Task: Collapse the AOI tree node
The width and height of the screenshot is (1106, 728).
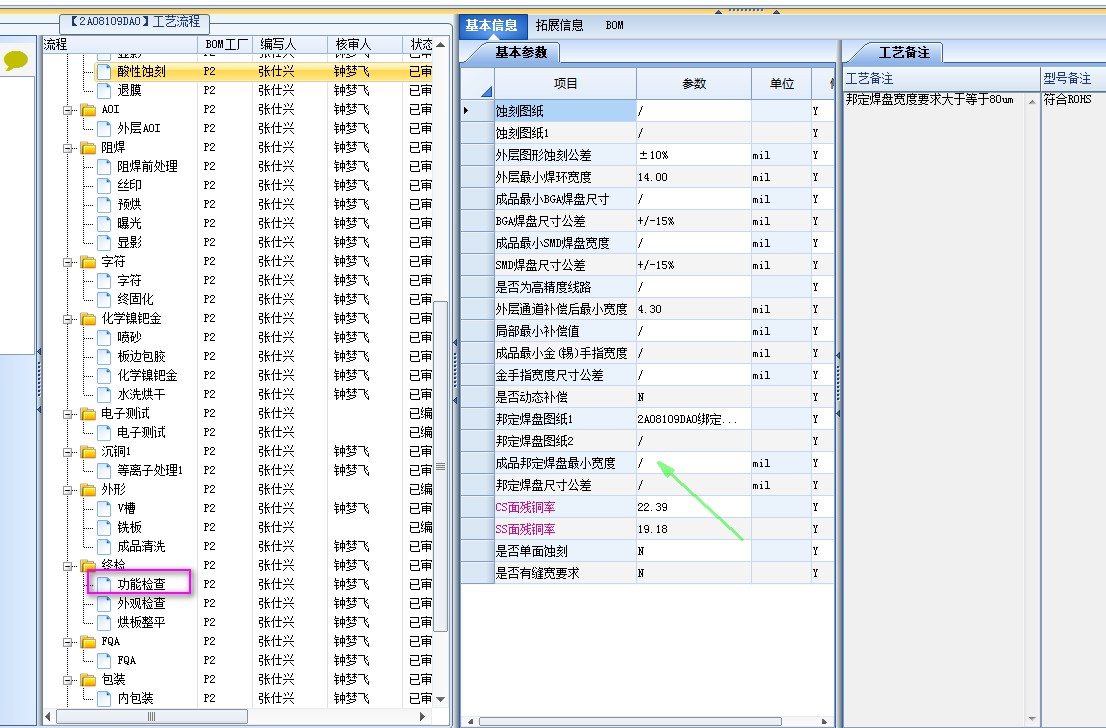Action: (68, 110)
